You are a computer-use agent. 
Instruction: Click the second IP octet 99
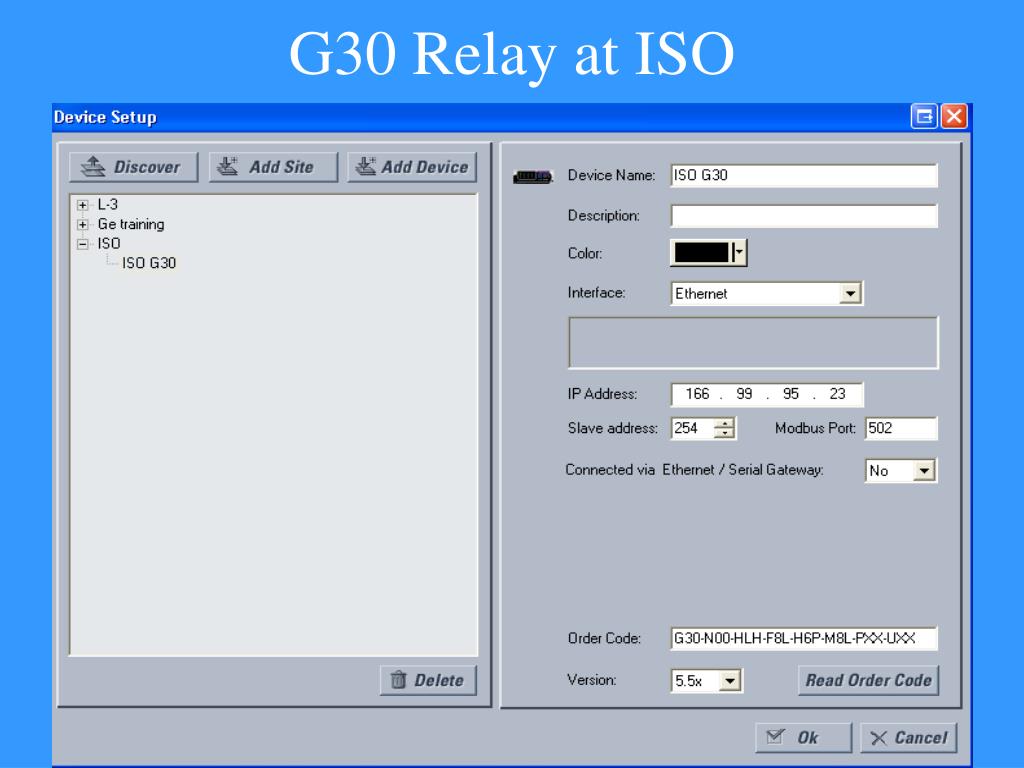(744, 394)
